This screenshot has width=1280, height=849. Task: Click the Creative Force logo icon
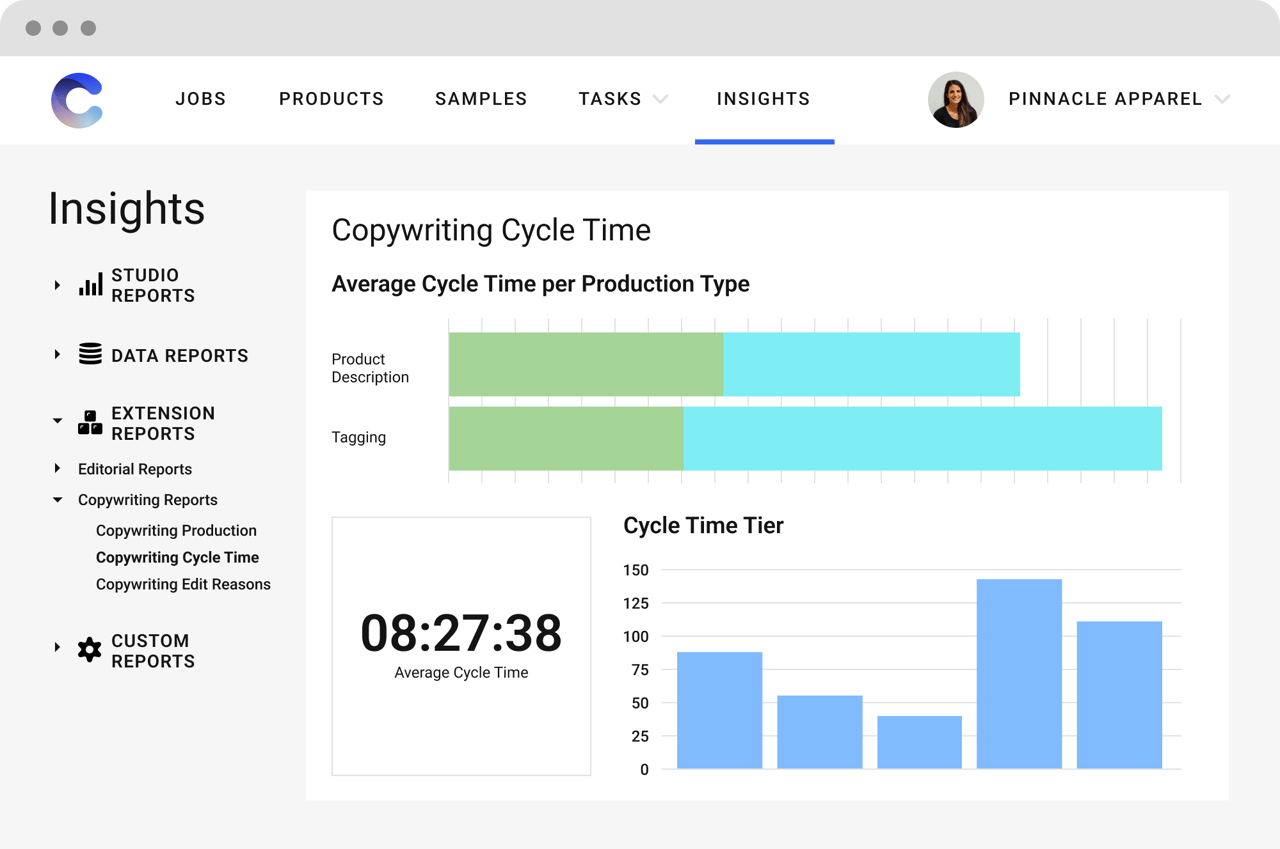(77, 100)
